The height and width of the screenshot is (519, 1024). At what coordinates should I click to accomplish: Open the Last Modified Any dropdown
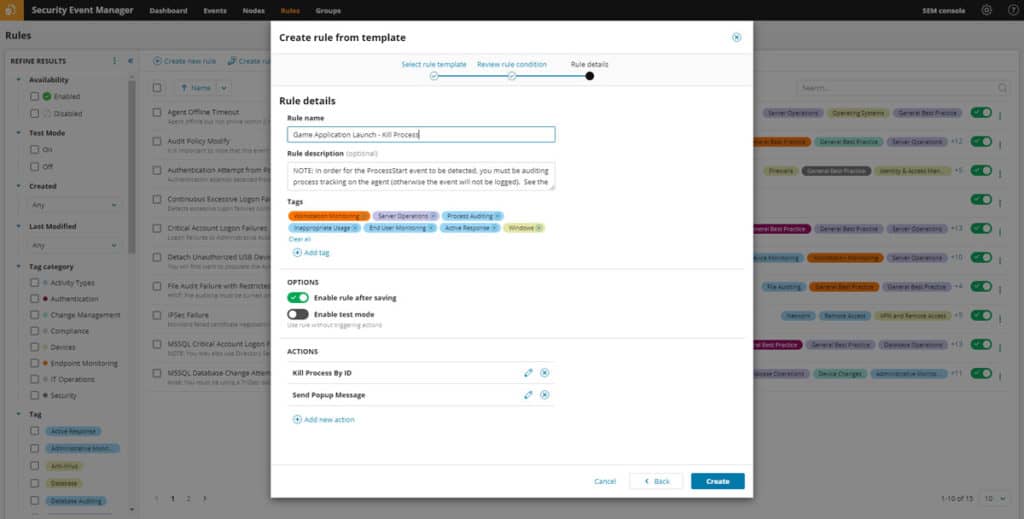click(x=74, y=245)
